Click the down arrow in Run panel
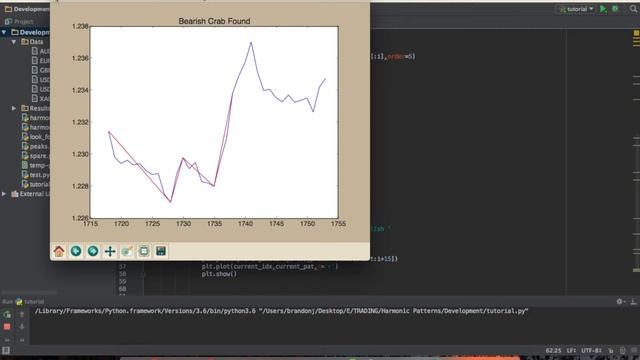 pyautogui.click(x=22, y=327)
